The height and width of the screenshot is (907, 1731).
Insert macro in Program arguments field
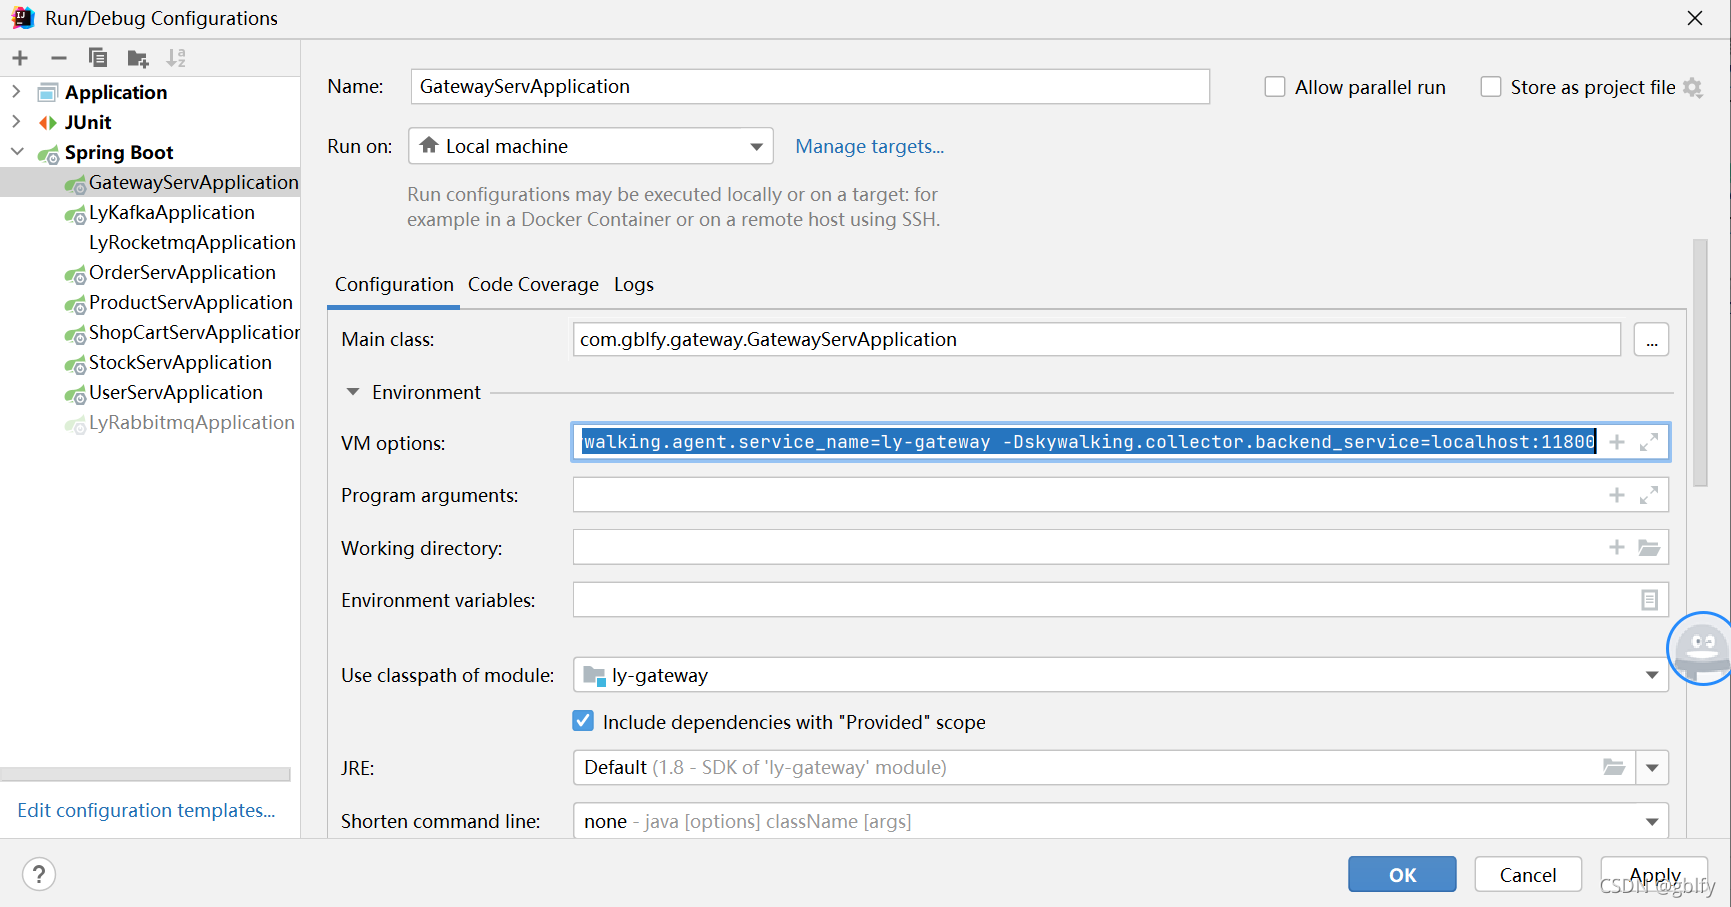click(1617, 495)
